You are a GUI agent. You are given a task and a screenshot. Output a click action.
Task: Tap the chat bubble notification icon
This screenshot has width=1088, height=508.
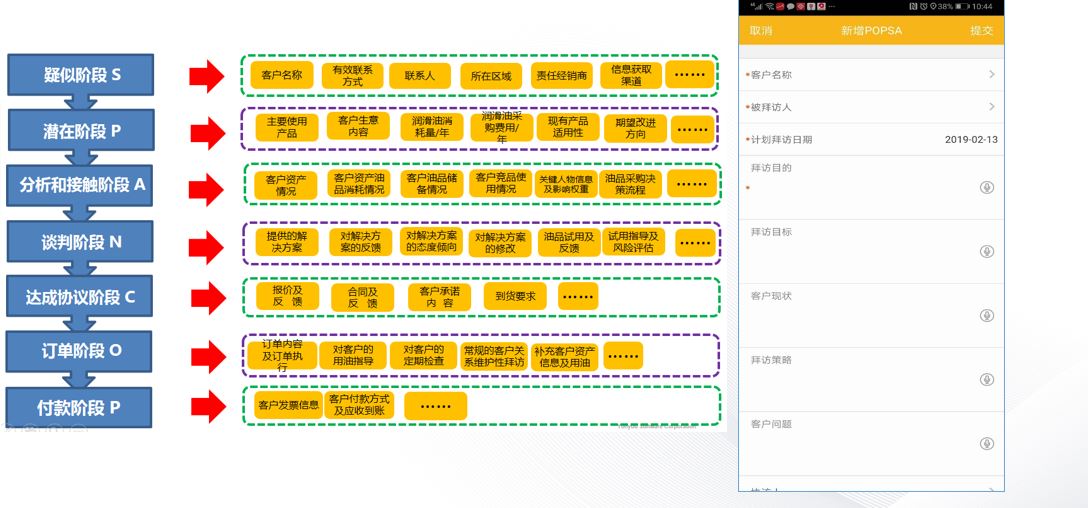(x=790, y=6)
